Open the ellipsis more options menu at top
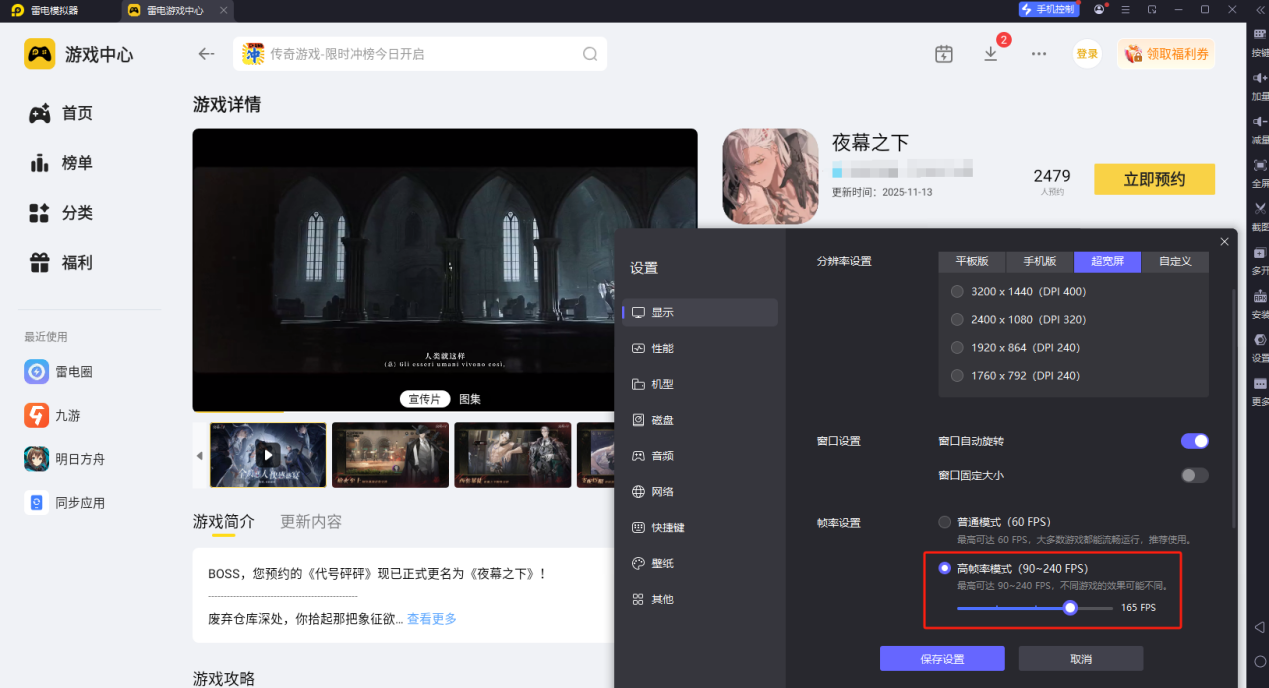 [1039, 54]
